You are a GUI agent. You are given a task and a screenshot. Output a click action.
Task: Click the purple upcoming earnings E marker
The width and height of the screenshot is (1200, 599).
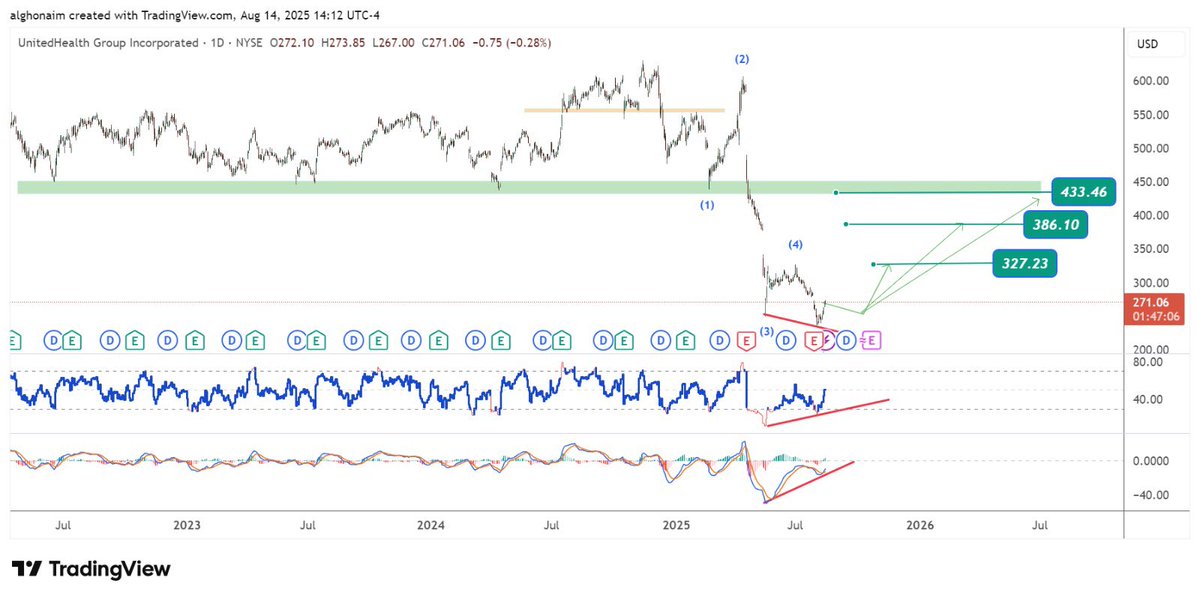click(x=871, y=341)
